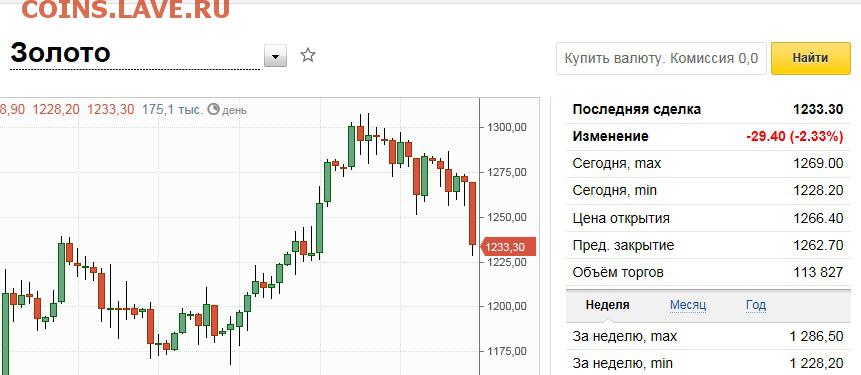The height and width of the screenshot is (375, 861).
Task: Click the 175,1 тыс. volume label
Action: (x=172, y=109)
